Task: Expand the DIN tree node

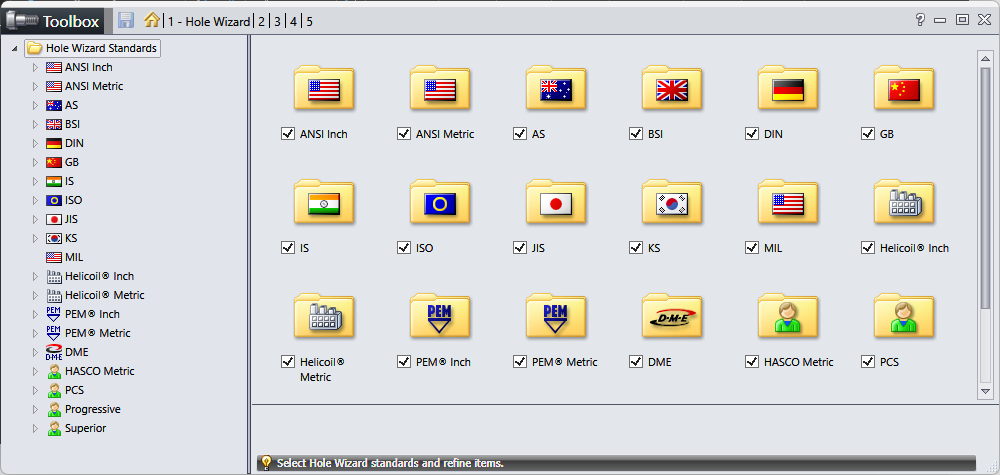Action: pyautogui.click(x=36, y=143)
